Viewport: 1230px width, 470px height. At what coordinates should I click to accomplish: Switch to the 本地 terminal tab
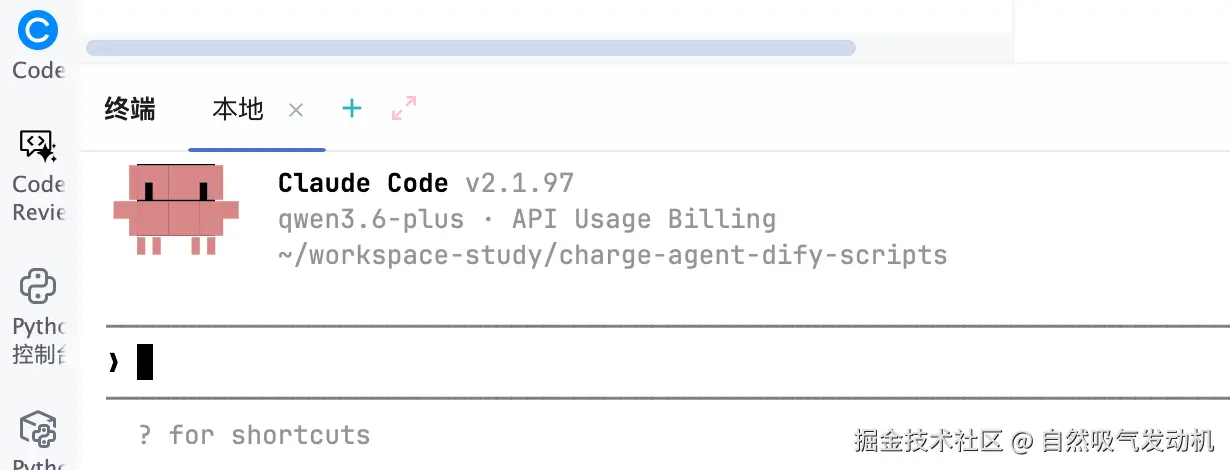pos(238,110)
